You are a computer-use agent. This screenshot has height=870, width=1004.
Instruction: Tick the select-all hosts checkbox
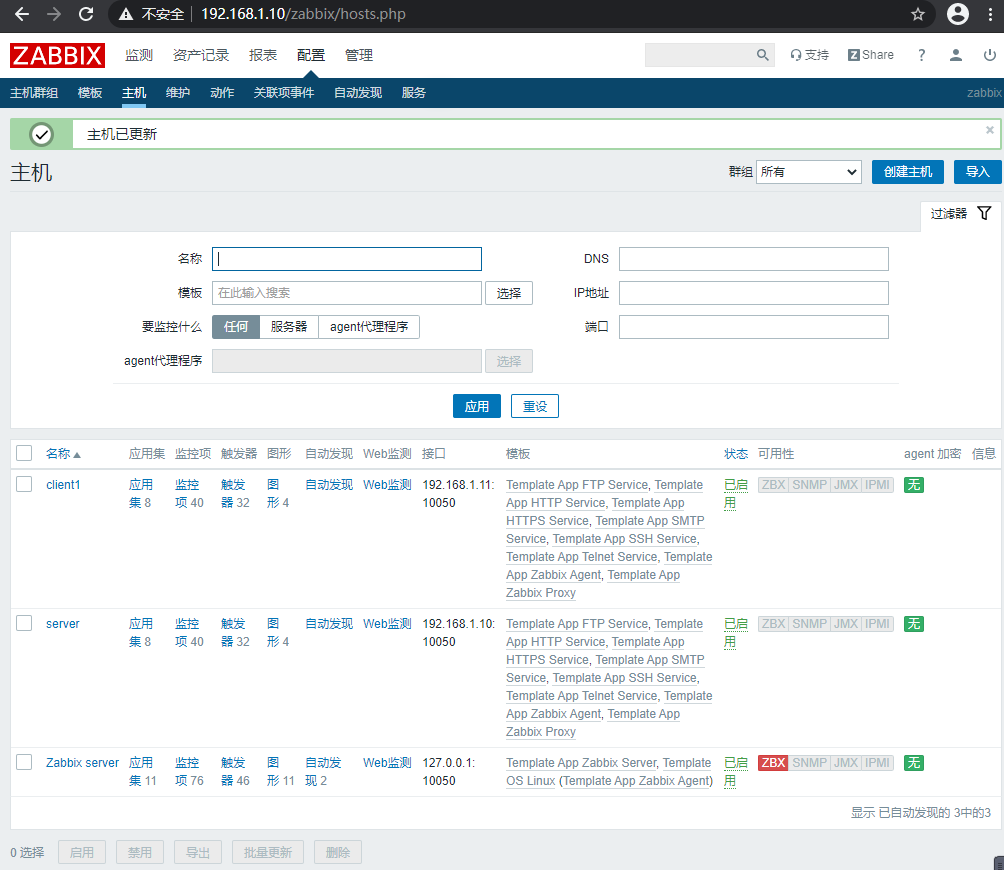tap(24, 453)
